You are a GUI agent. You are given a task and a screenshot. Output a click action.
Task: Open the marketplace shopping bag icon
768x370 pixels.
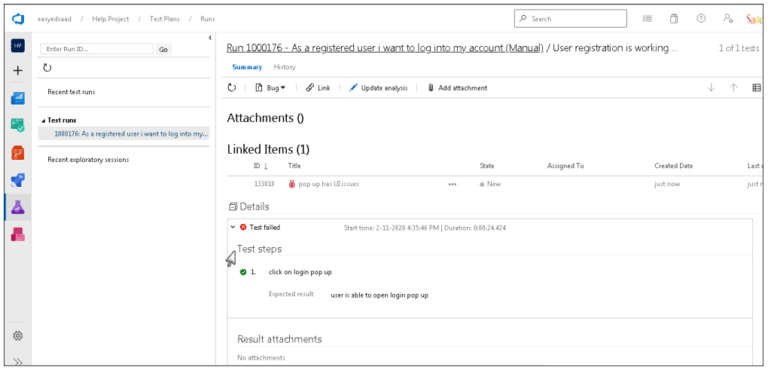point(674,19)
